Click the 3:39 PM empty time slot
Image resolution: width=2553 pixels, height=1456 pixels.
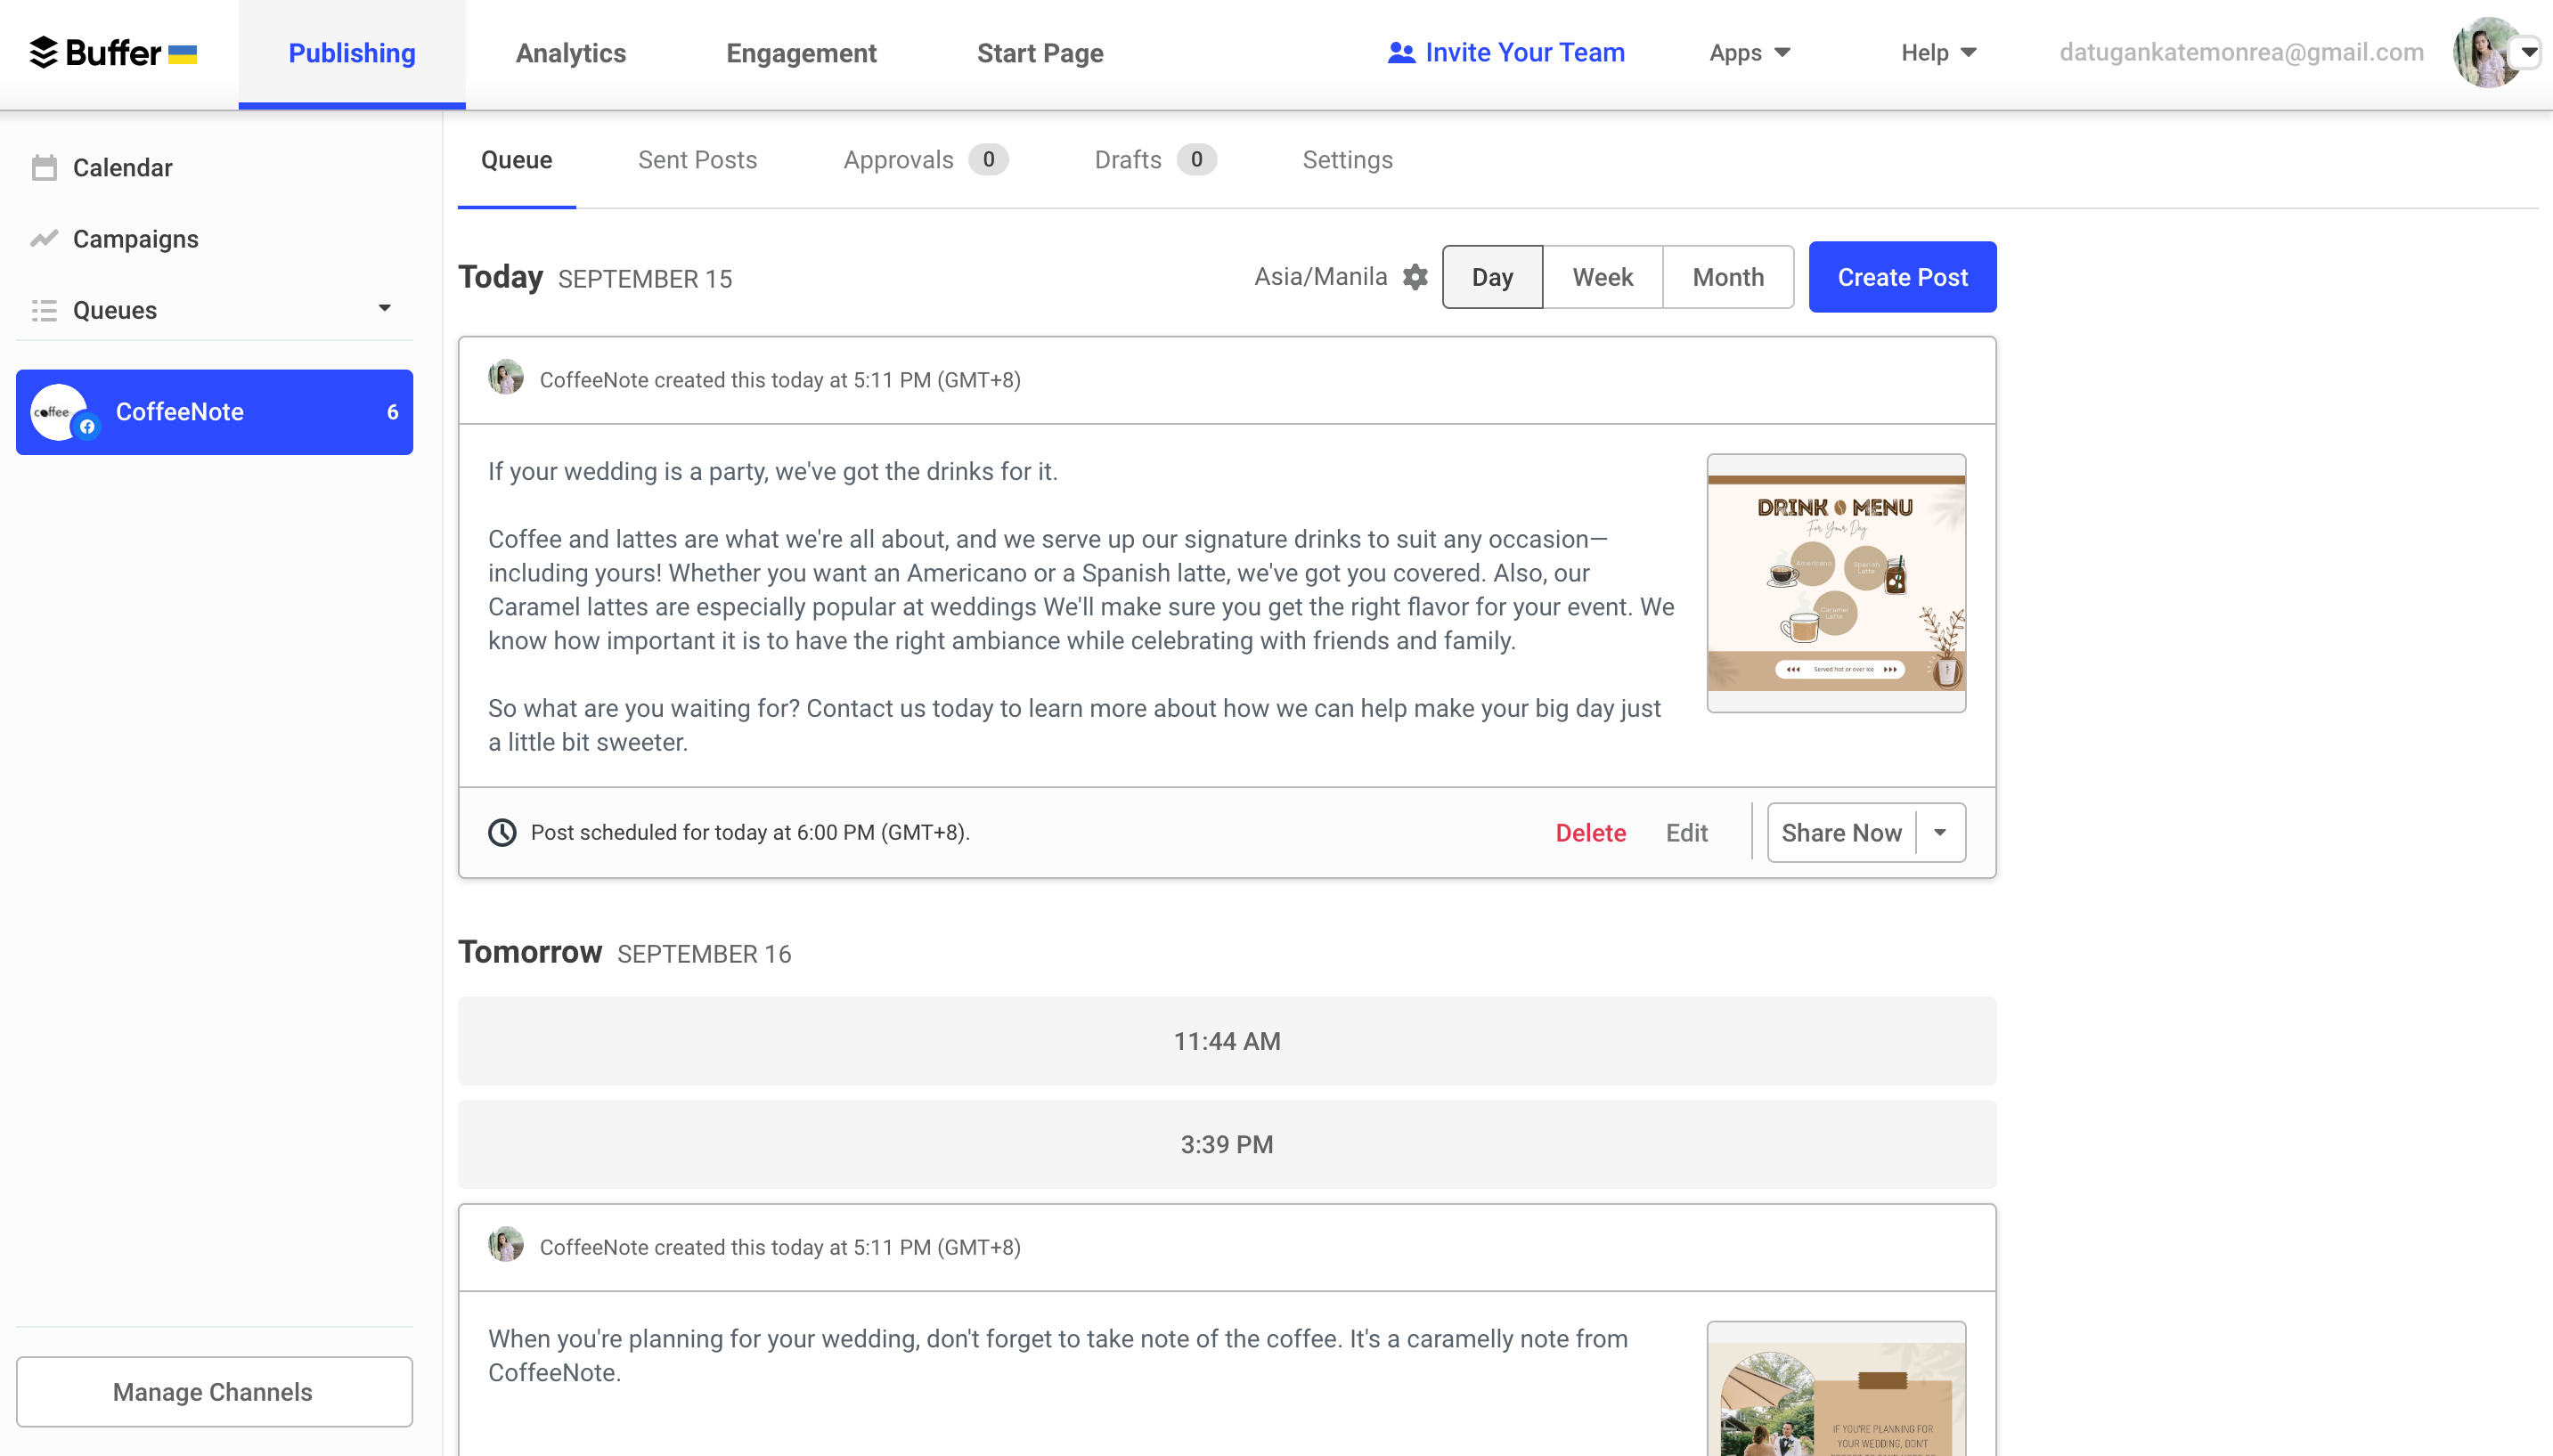pos(1227,1144)
